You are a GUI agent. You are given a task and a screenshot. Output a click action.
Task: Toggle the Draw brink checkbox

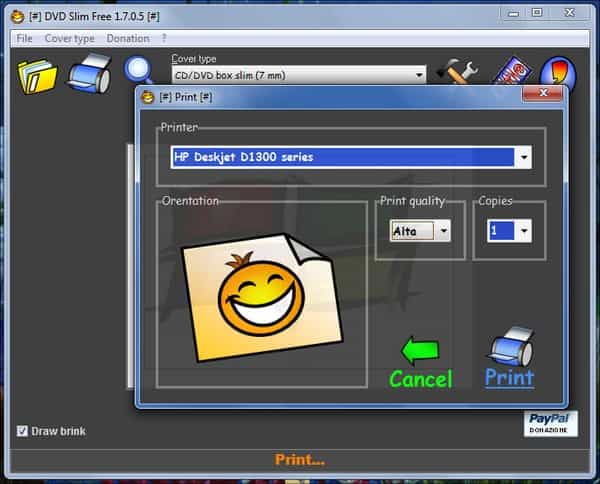[22, 431]
